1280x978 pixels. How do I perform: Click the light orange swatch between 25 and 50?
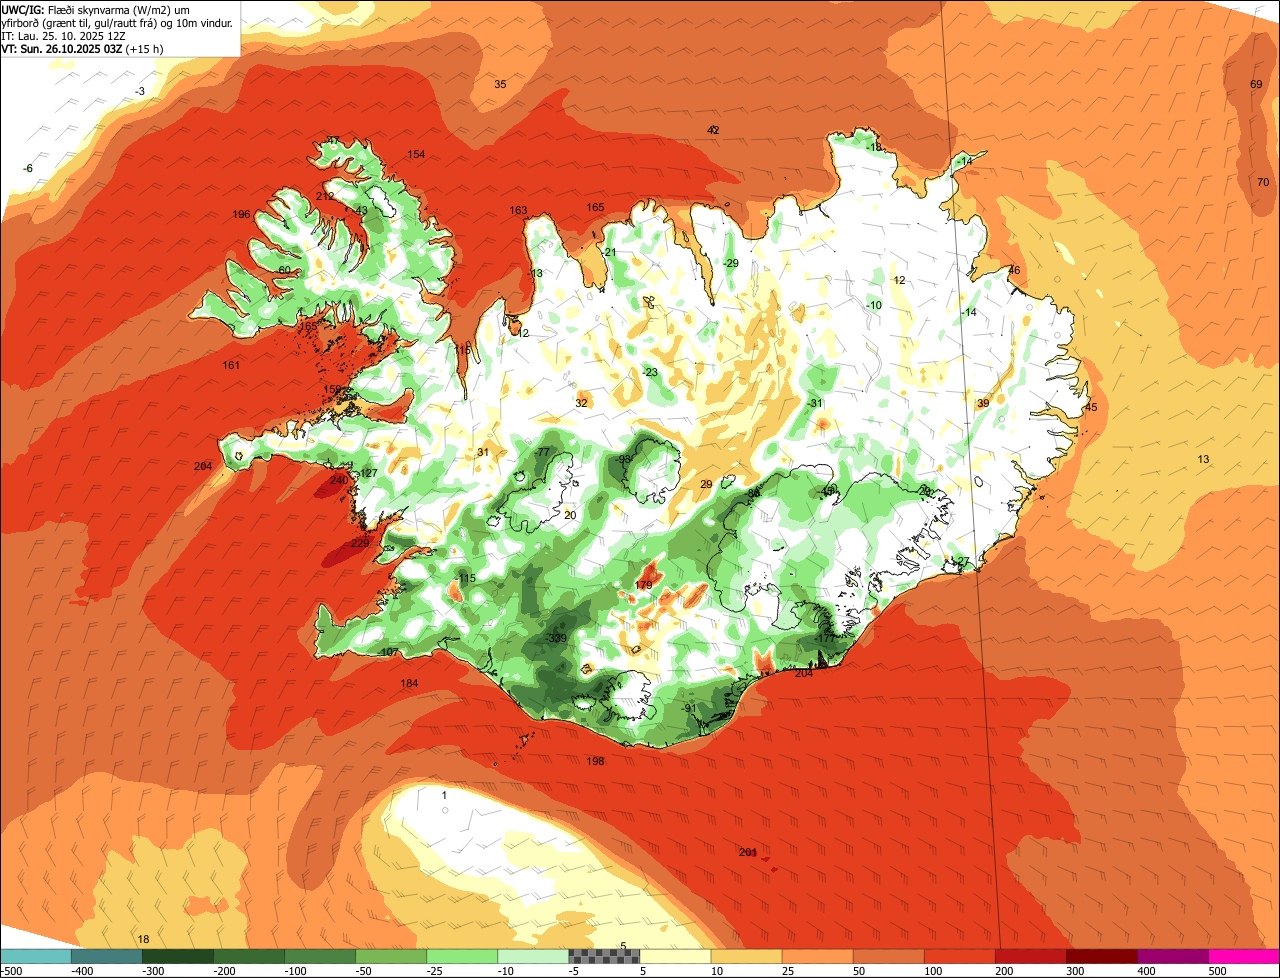click(x=818, y=956)
